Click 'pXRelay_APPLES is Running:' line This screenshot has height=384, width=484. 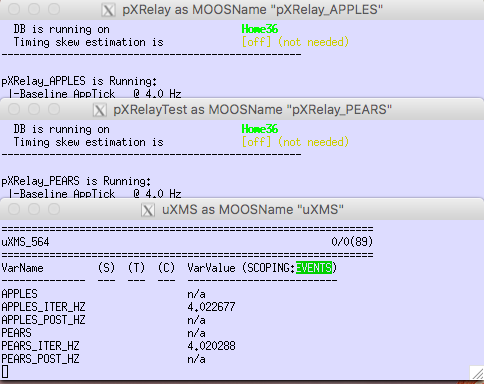point(79,81)
